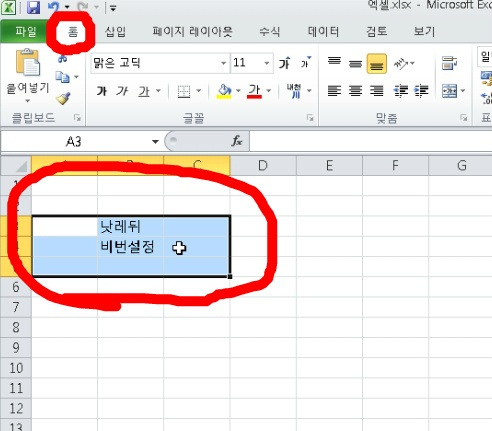The width and height of the screenshot is (492, 431).
Task: Open the 클립보드 dialog launcher
Action: pos(78,117)
